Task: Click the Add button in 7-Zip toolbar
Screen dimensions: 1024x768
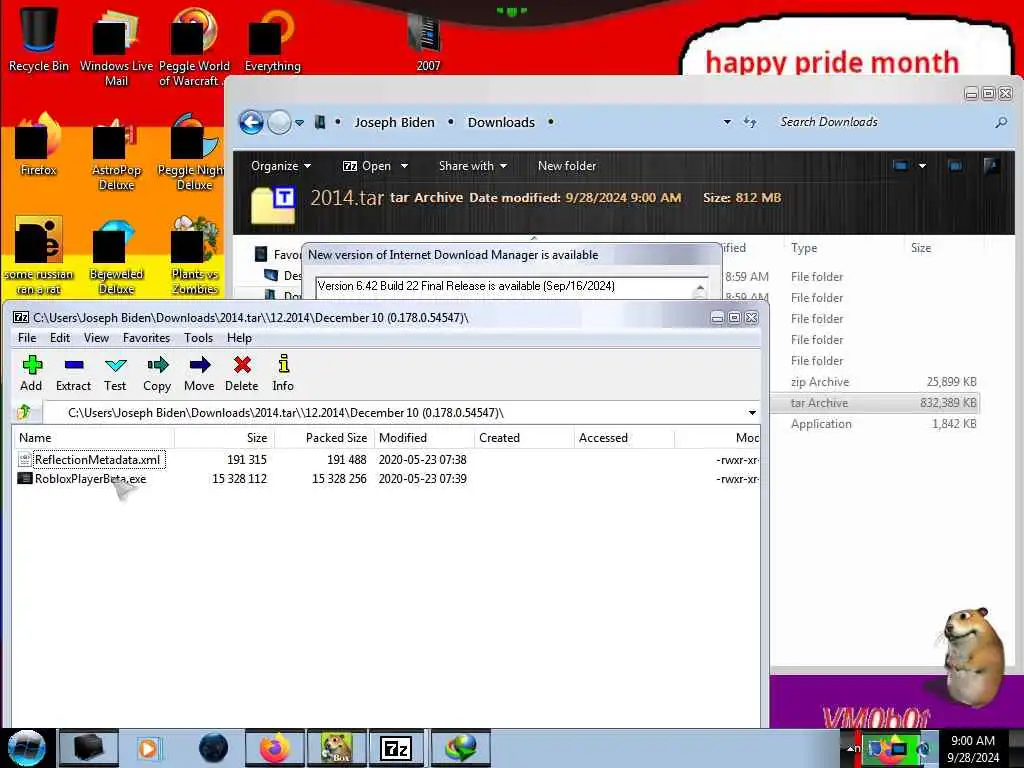Action: pyautogui.click(x=31, y=373)
